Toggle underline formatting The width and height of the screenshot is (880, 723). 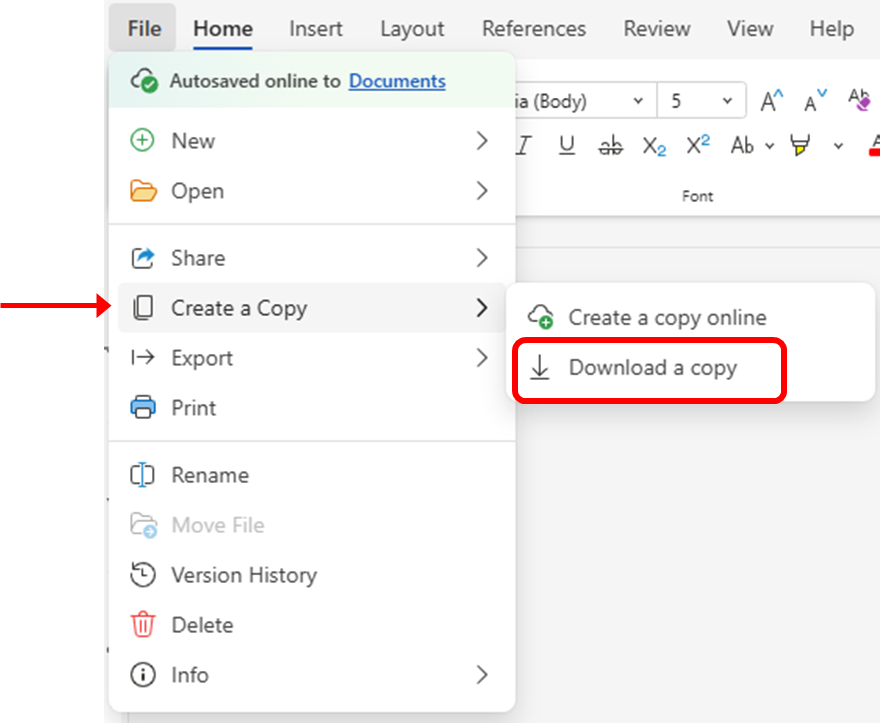(x=567, y=145)
